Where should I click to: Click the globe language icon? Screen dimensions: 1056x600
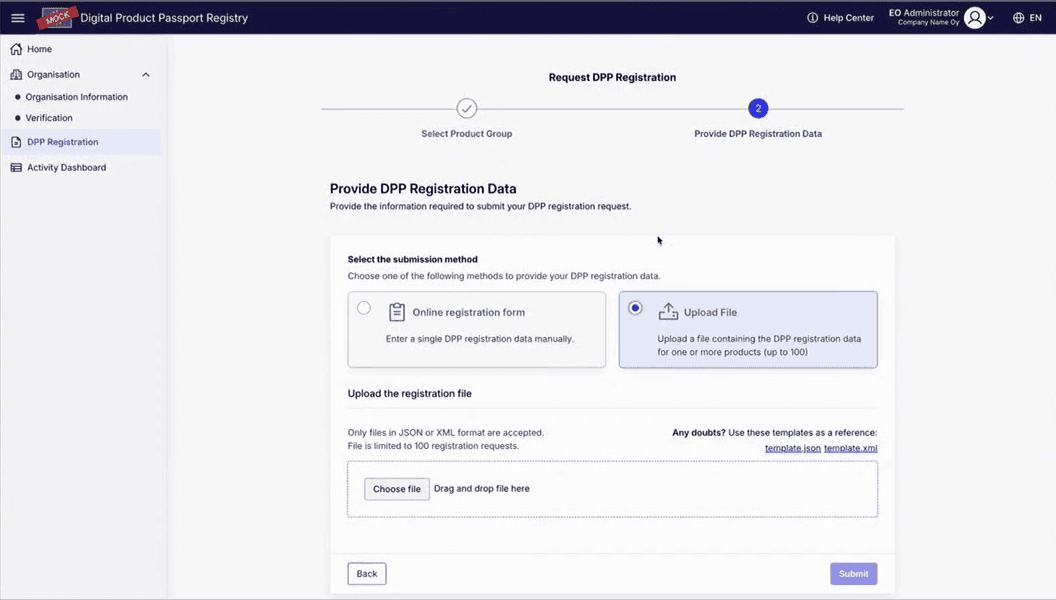tap(1018, 18)
